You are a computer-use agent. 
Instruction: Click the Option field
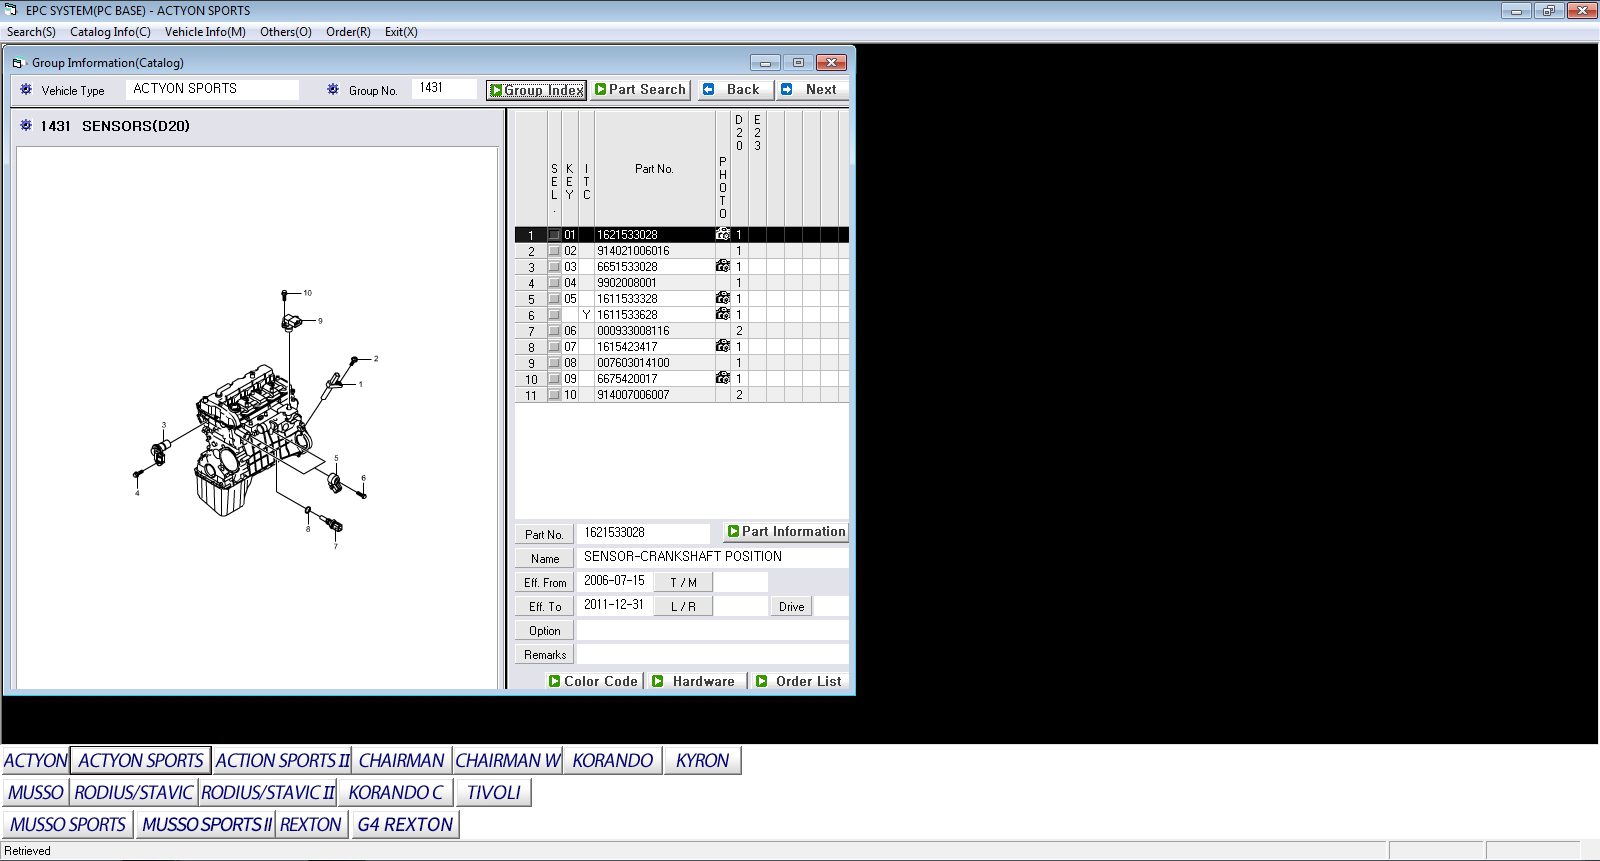[x=712, y=630]
